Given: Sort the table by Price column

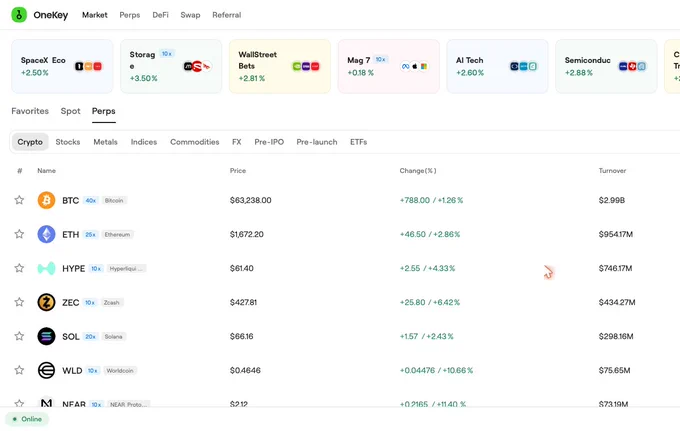Looking at the screenshot, I should (x=238, y=171).
